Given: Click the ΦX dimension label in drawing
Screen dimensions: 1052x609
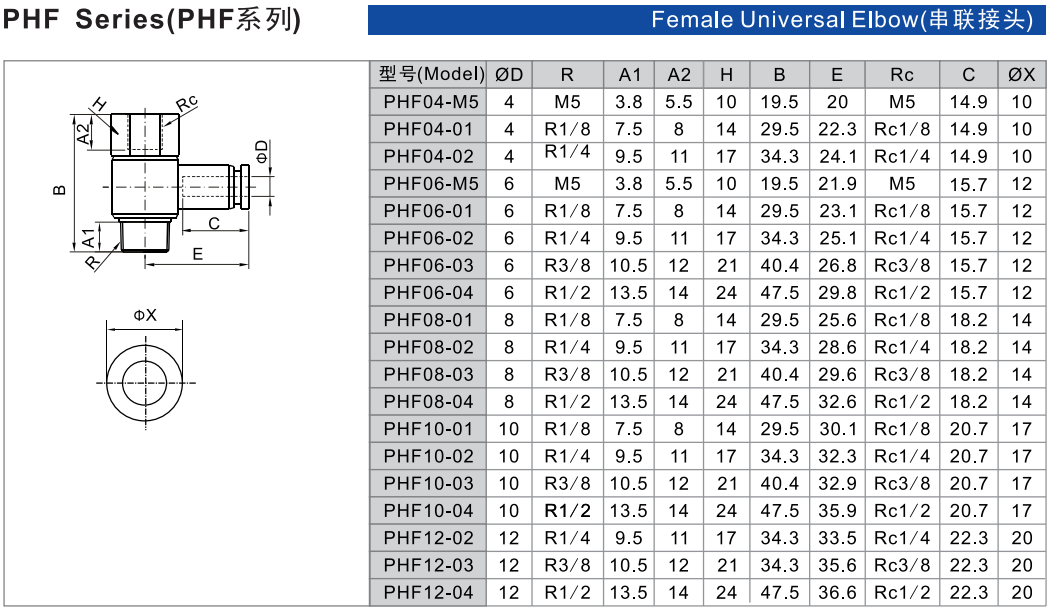Looking at the screenshot, I should 146,315.
